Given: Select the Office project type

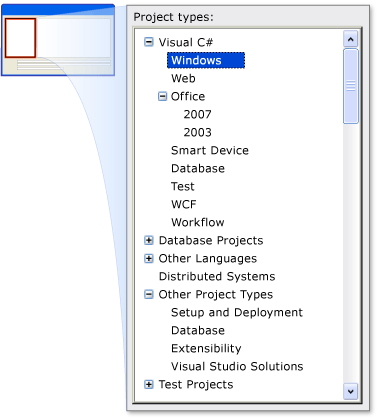Looking at the screenshot, I should [188, 96].
